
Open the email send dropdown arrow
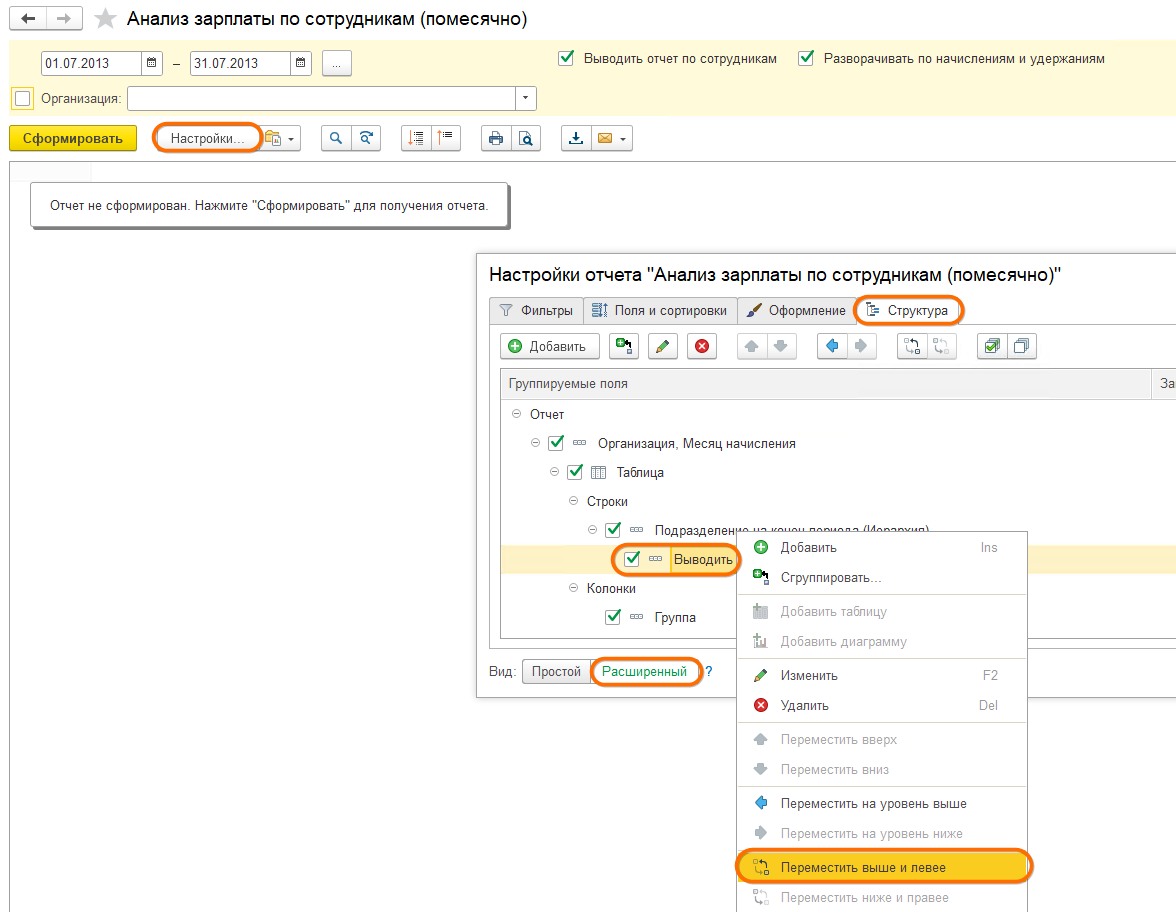click(624, 139)
